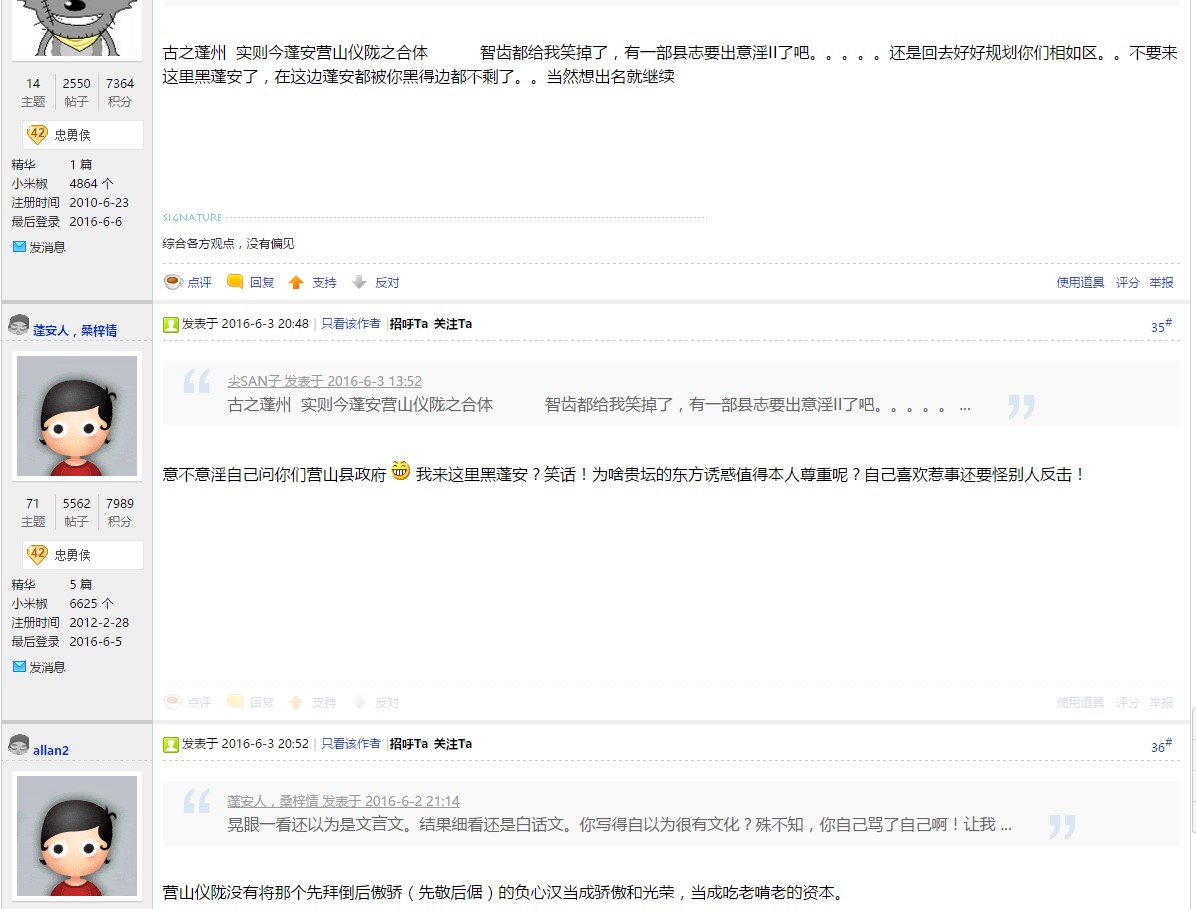1196x909 pixels.
Task: Click the 点评 comment icon under the first post
Action: [x=173, y=282]
